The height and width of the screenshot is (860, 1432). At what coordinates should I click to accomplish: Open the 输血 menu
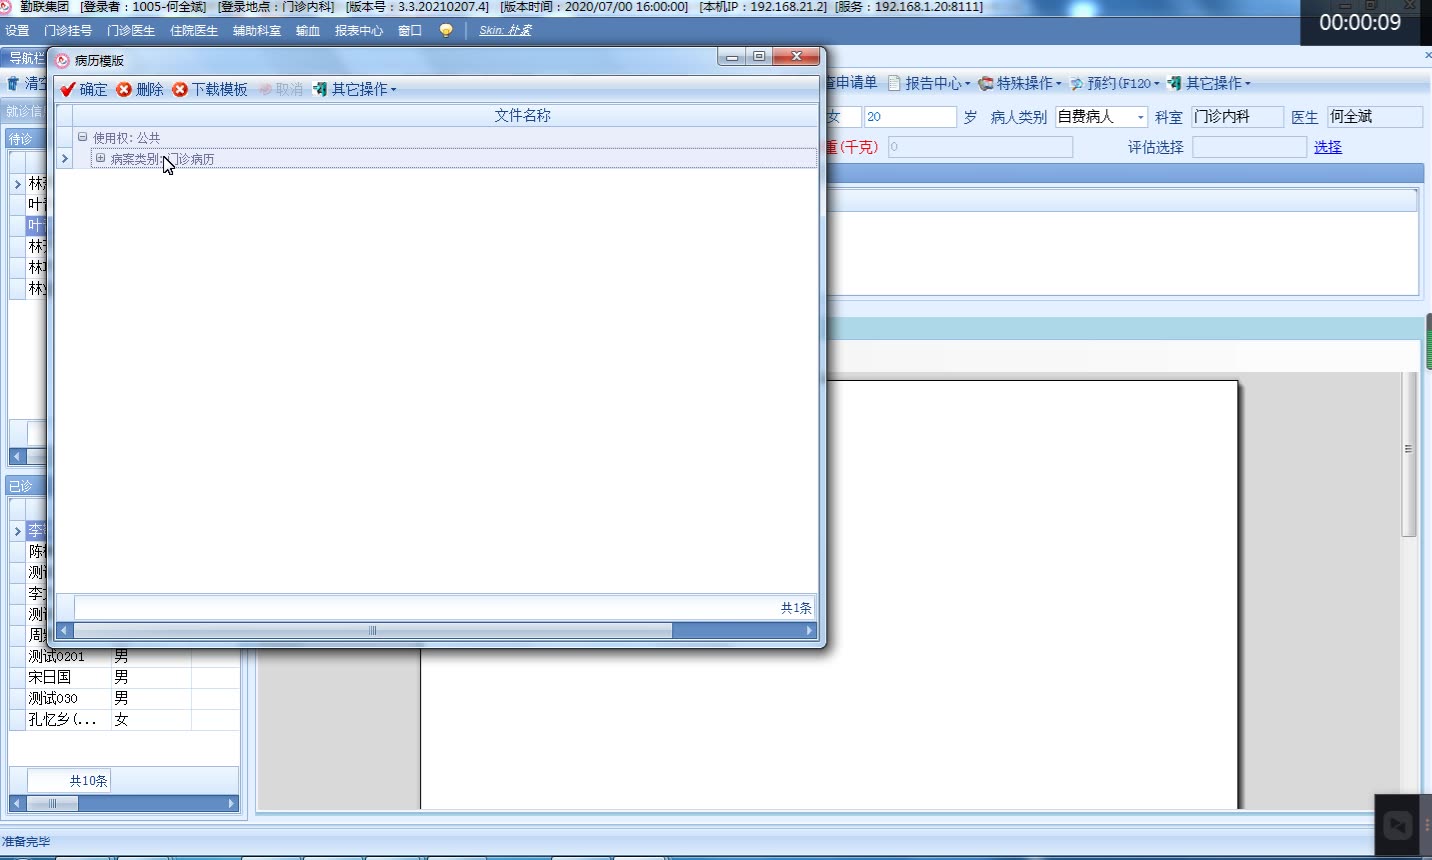coord(308,31)
